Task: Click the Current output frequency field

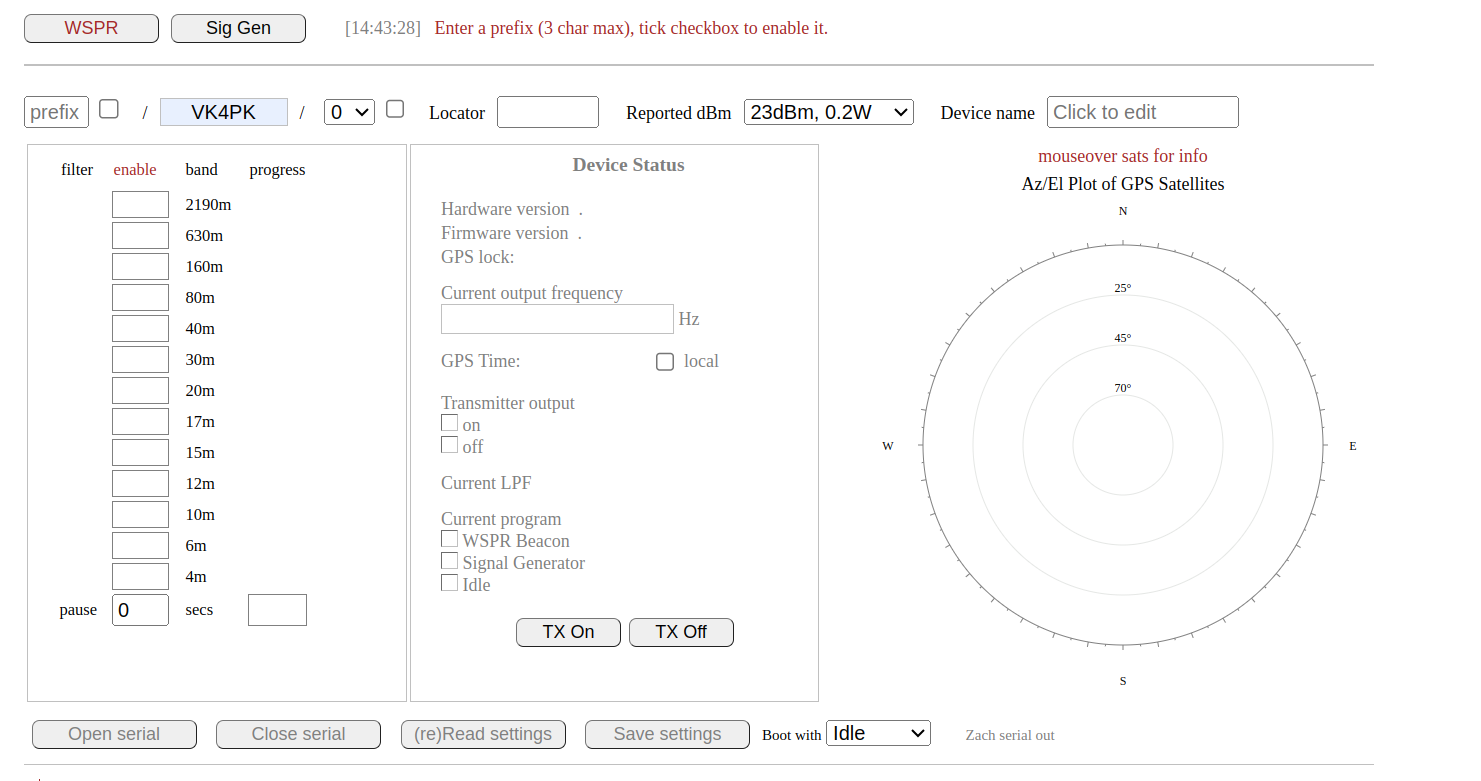Action: click(557, 319)
